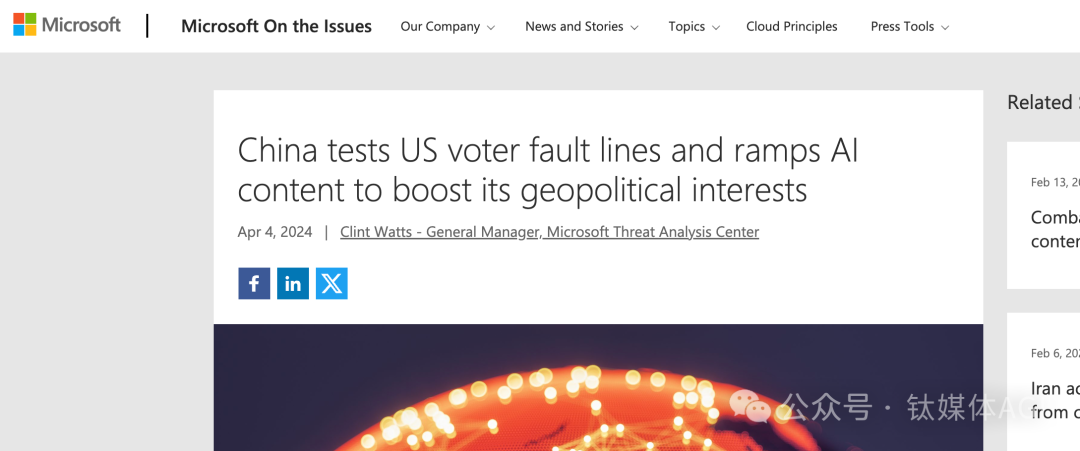Share article on LinkedIn
This screenshot has height=451, width=1080.
coord(293,284)
